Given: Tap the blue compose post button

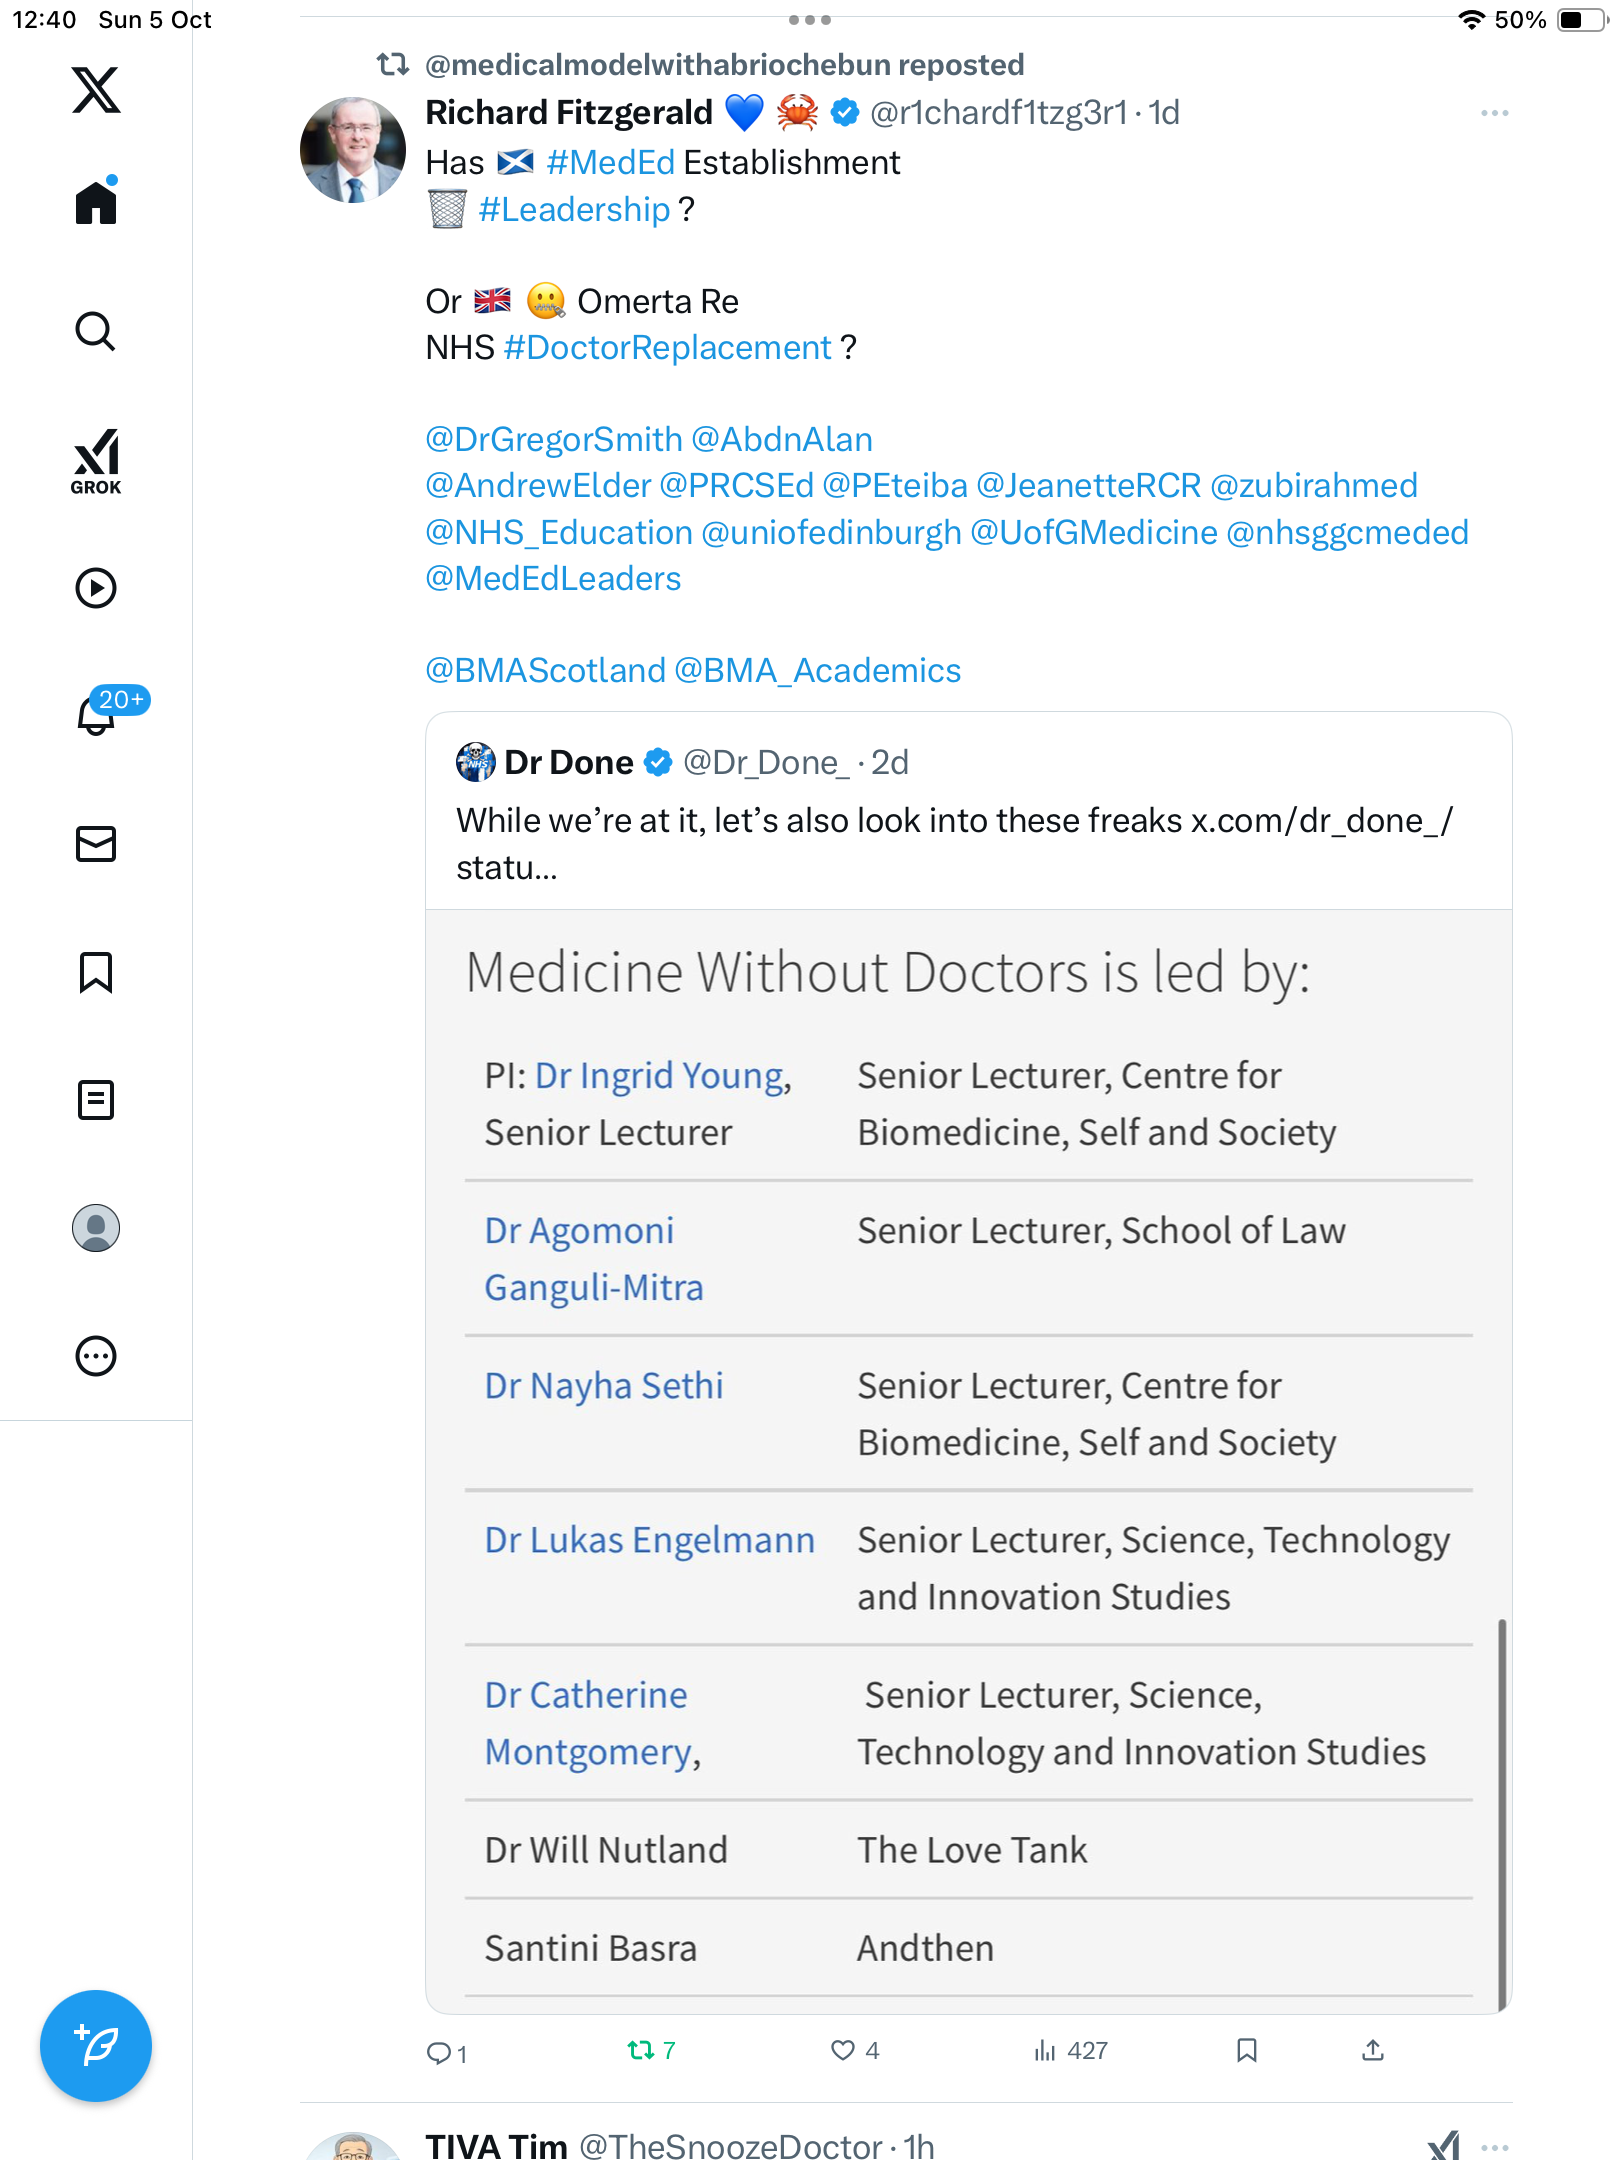Looking at the screenshot, I should (96, 2046).
